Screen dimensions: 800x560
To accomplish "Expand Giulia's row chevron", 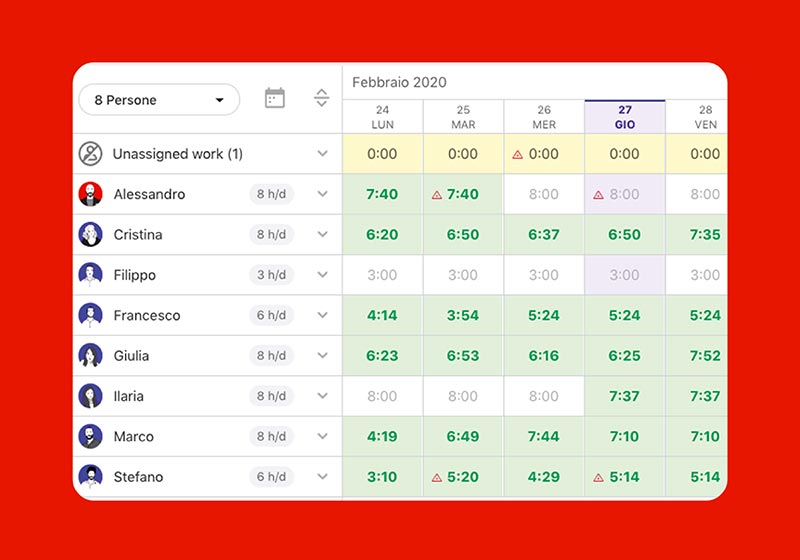I will (322, 356).
